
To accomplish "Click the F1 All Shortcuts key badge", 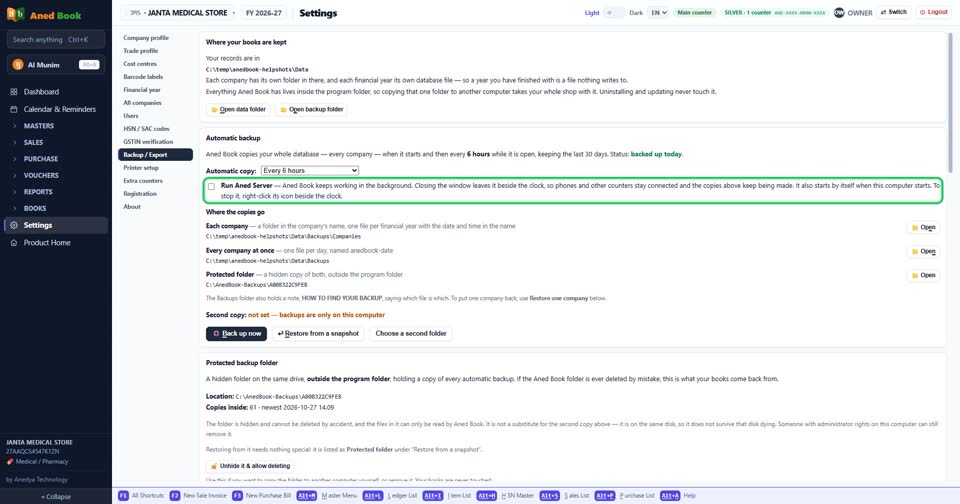I will tap(123, 495).
